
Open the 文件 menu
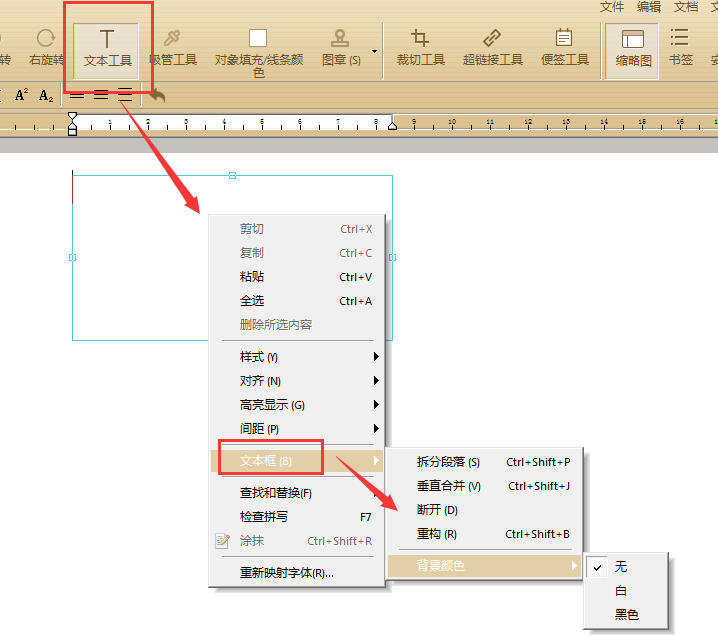pyautogui.click(x=612, y=7)
